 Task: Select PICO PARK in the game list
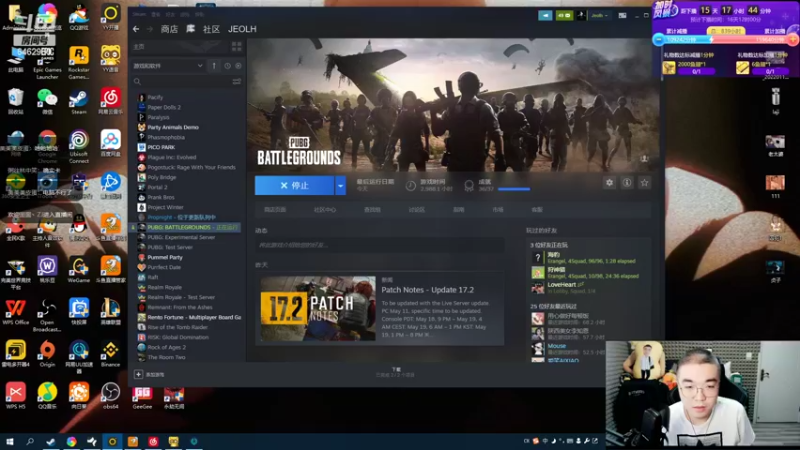pos(161,147)
